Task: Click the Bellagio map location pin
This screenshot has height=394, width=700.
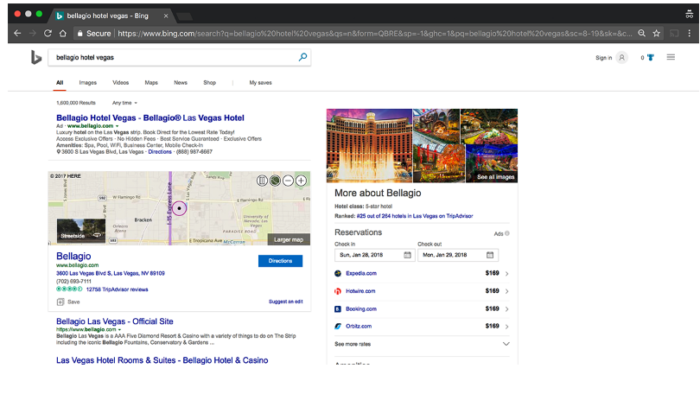Action: pos(179,208)
